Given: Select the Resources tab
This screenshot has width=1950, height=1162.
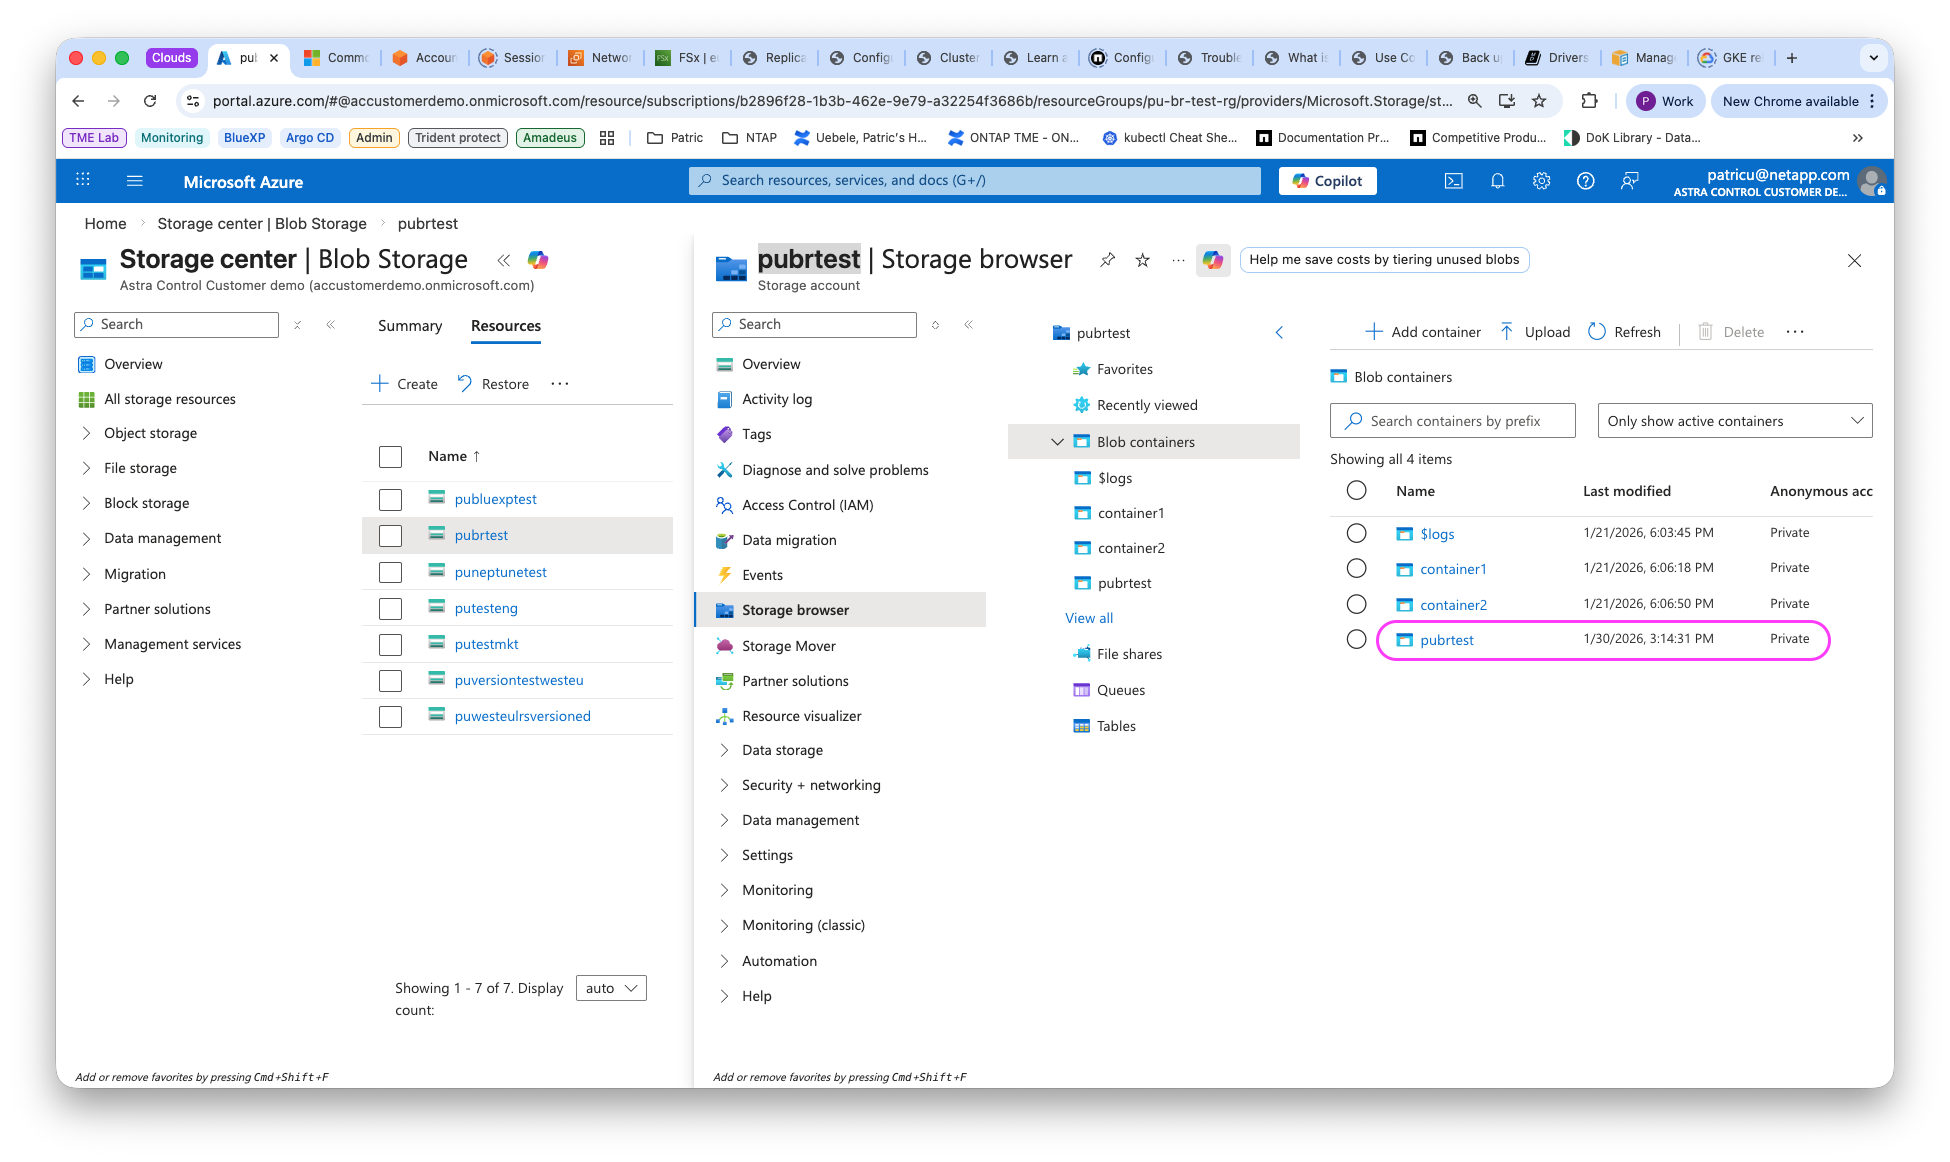Looking at the screenshot, I should tap(506, 326).
